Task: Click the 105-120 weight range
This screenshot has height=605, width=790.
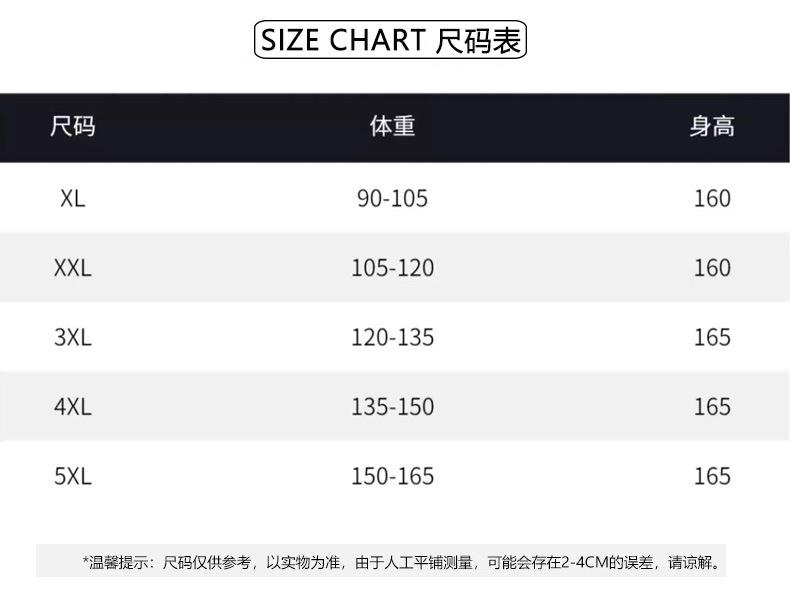Action: tap(392, 268)
